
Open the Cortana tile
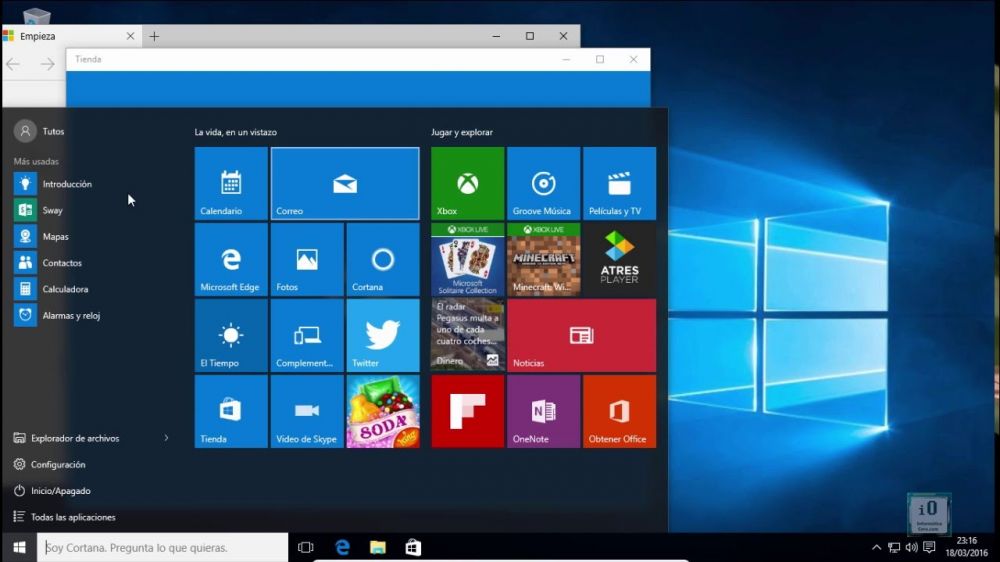383,260
